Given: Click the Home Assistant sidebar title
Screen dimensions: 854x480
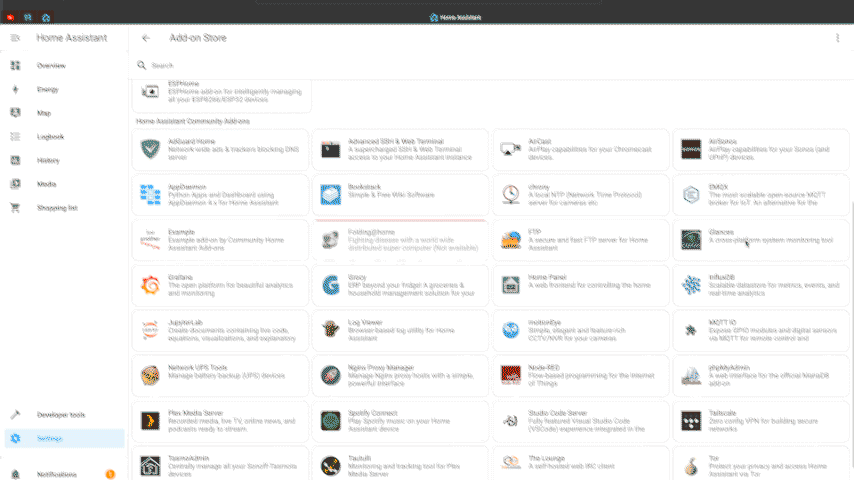Looking at the screenshot, I should pos(72,38).
